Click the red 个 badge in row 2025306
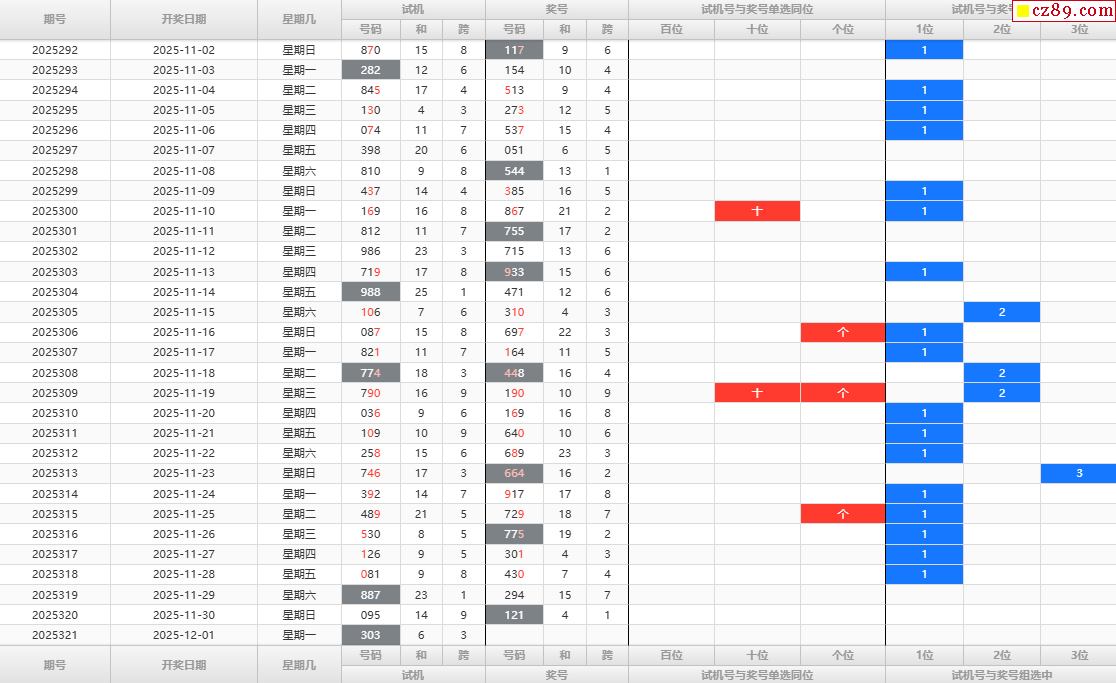 843,332
